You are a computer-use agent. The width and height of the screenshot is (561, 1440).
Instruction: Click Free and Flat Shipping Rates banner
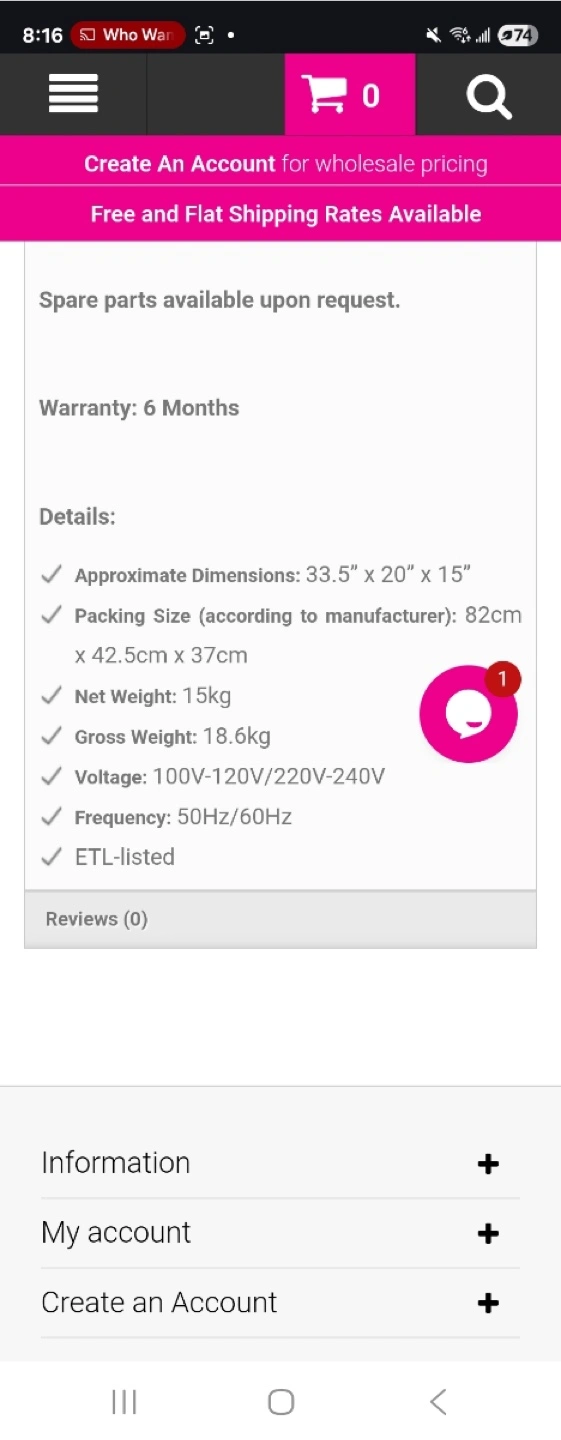[x=286, y=214]
